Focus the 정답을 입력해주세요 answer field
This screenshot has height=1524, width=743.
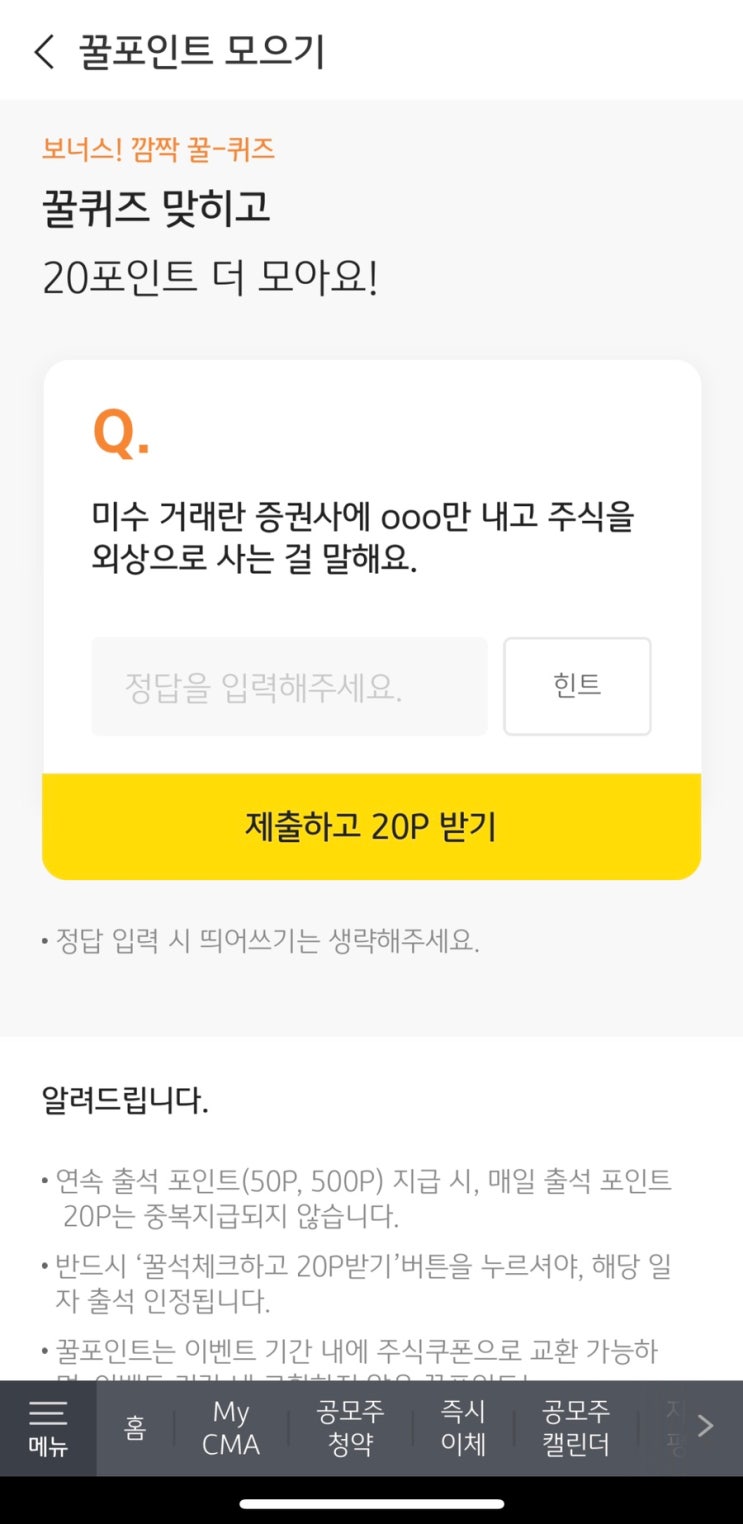pyautogui.click(x=289, y=686)
